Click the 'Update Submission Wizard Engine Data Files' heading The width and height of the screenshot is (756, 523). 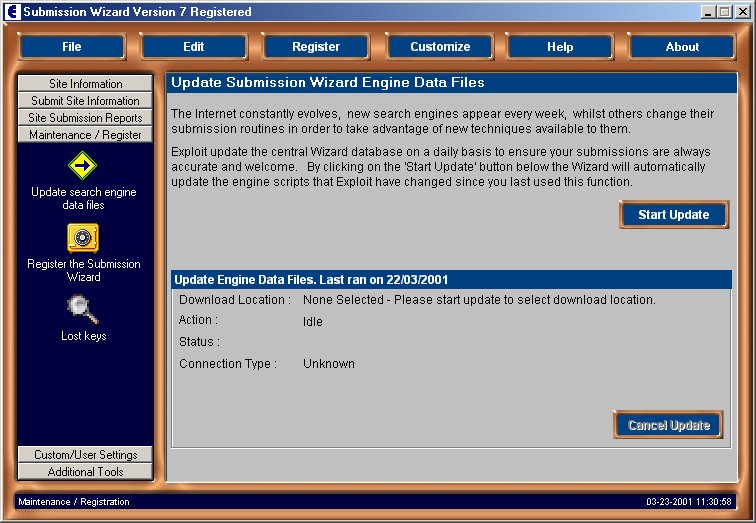click(x=328, y=82)
